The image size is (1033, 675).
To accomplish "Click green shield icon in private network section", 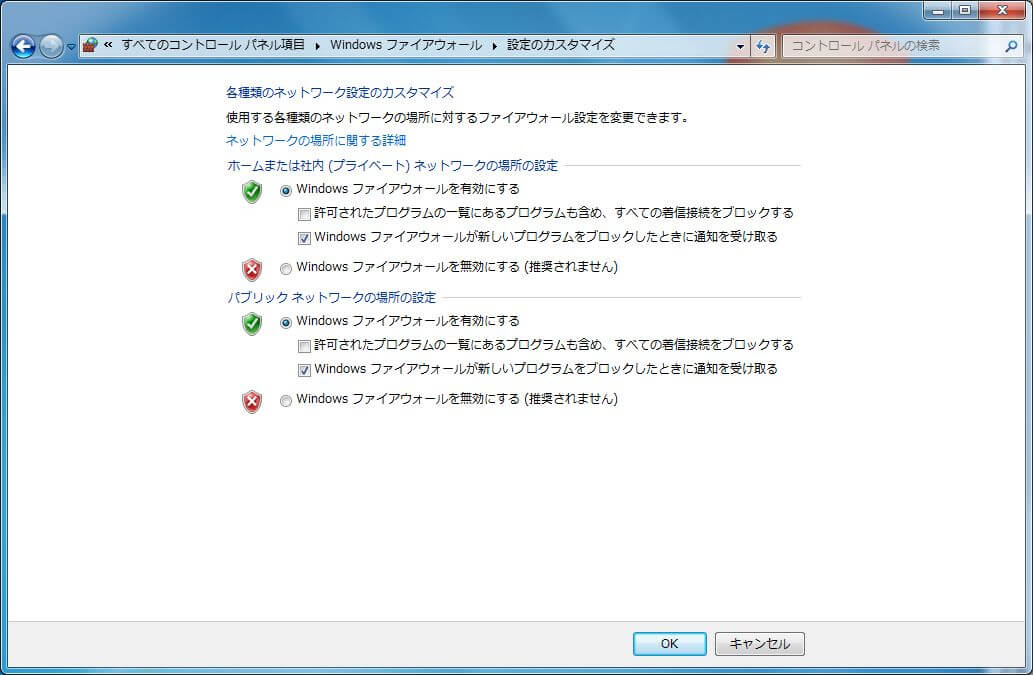I will (x=252, y=192).
